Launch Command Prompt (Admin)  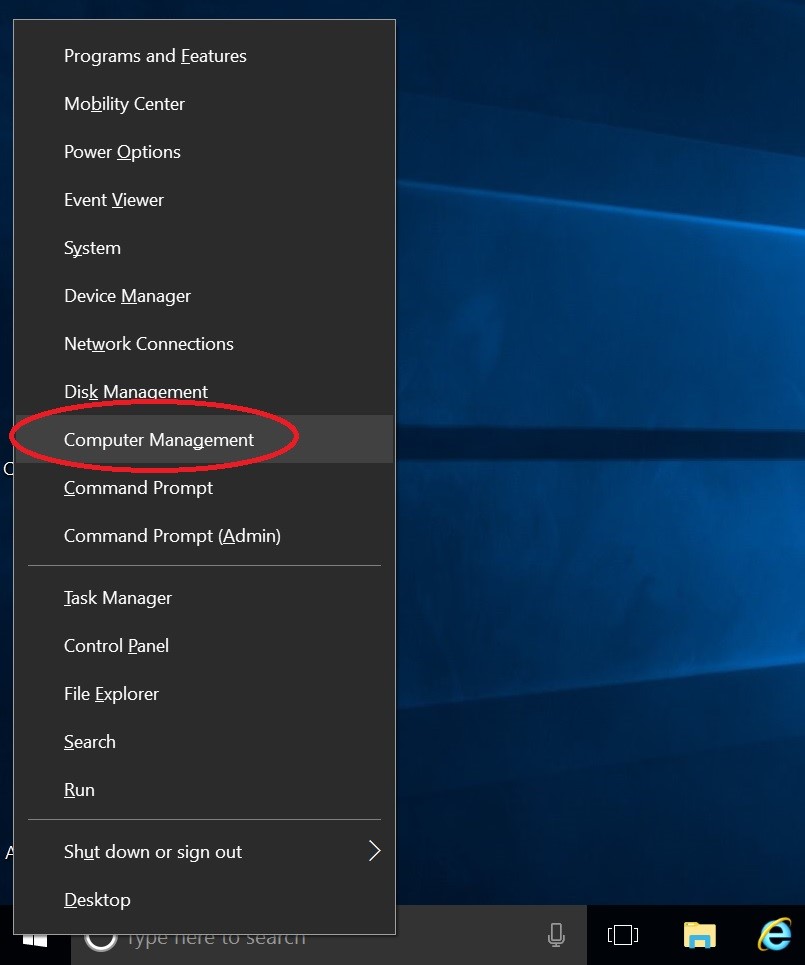tap(172, 536)
